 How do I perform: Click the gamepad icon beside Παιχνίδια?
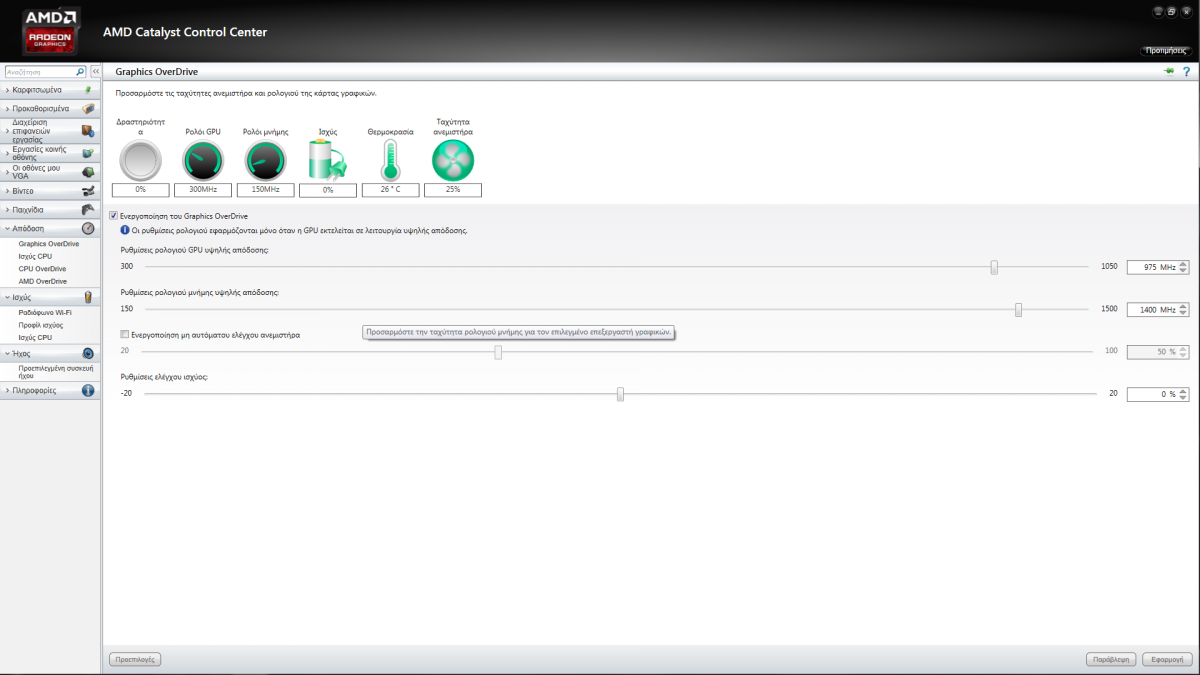coord(88,210)
